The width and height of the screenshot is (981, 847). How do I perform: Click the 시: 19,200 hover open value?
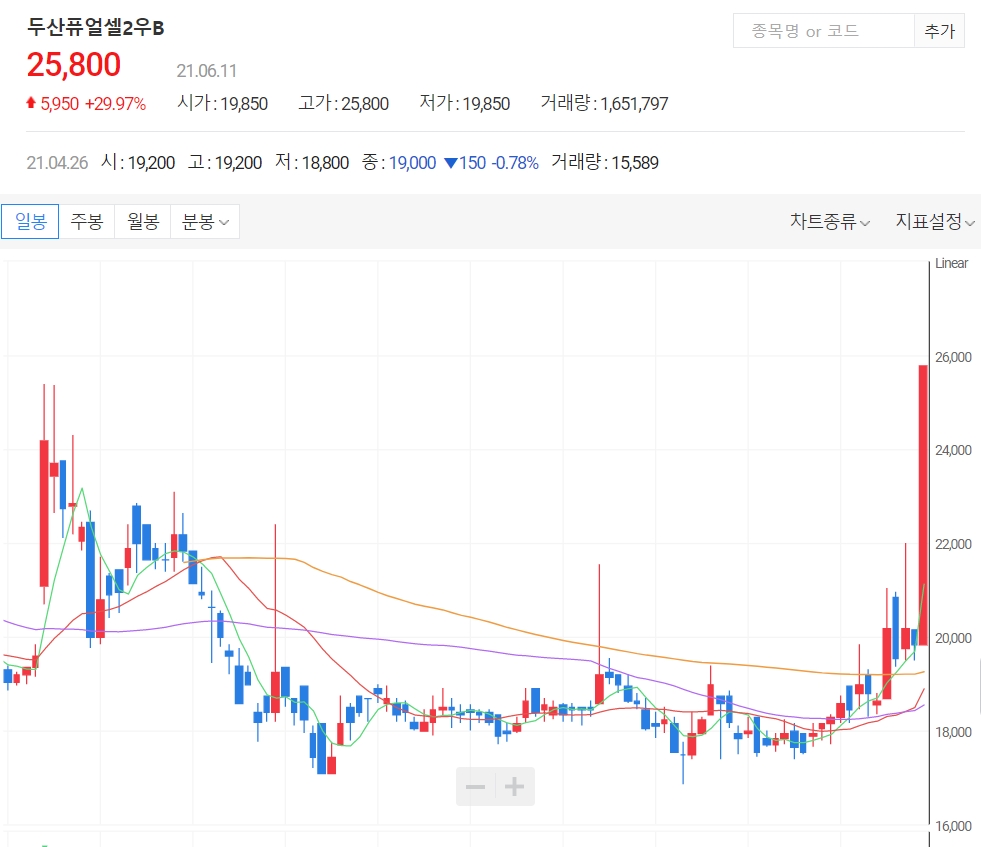tap(138, 163)
